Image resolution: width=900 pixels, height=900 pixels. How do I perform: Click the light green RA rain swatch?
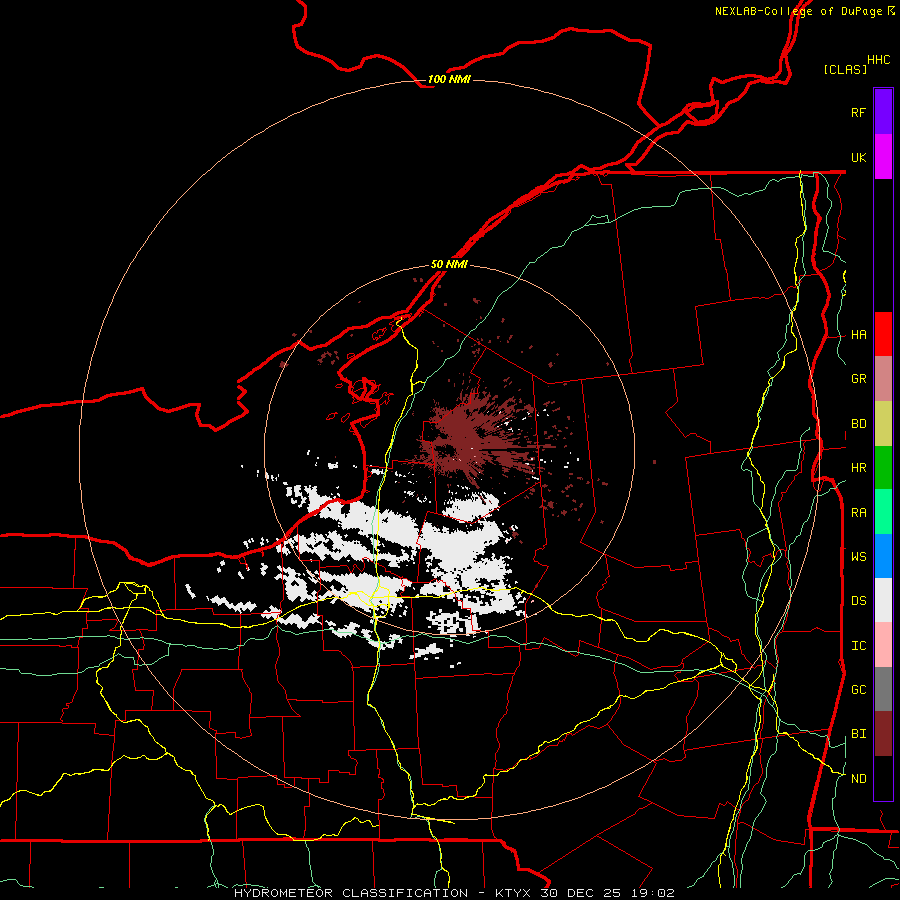(x=883, y=512)
